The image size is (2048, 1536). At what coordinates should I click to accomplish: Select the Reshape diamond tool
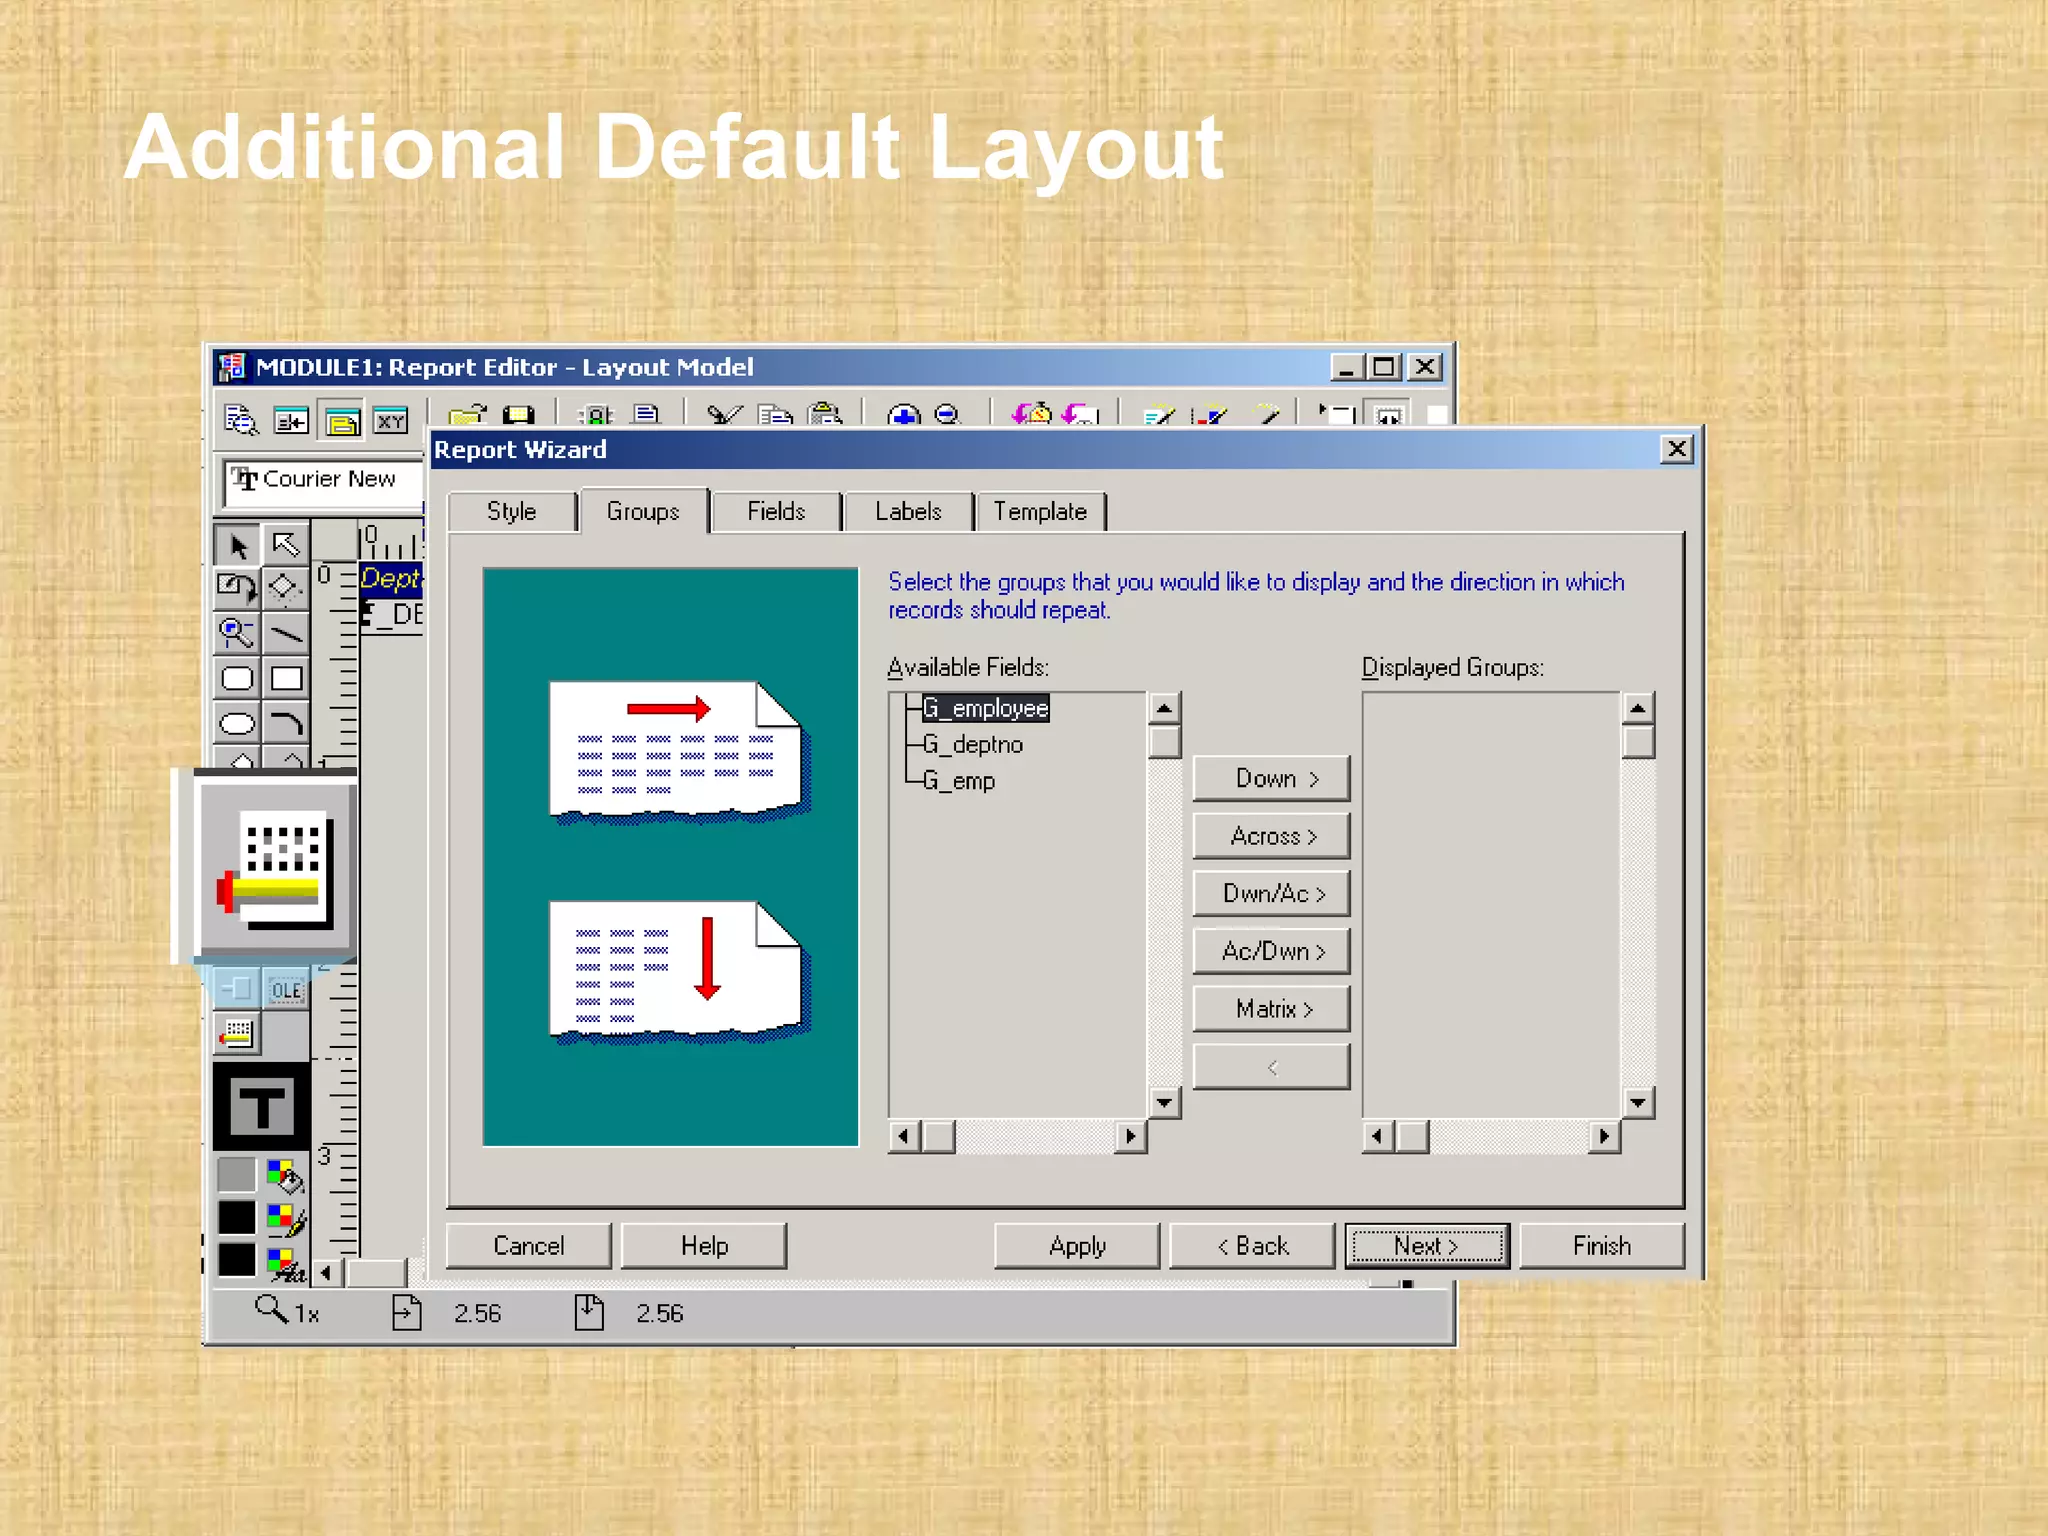tap(286, 589)
